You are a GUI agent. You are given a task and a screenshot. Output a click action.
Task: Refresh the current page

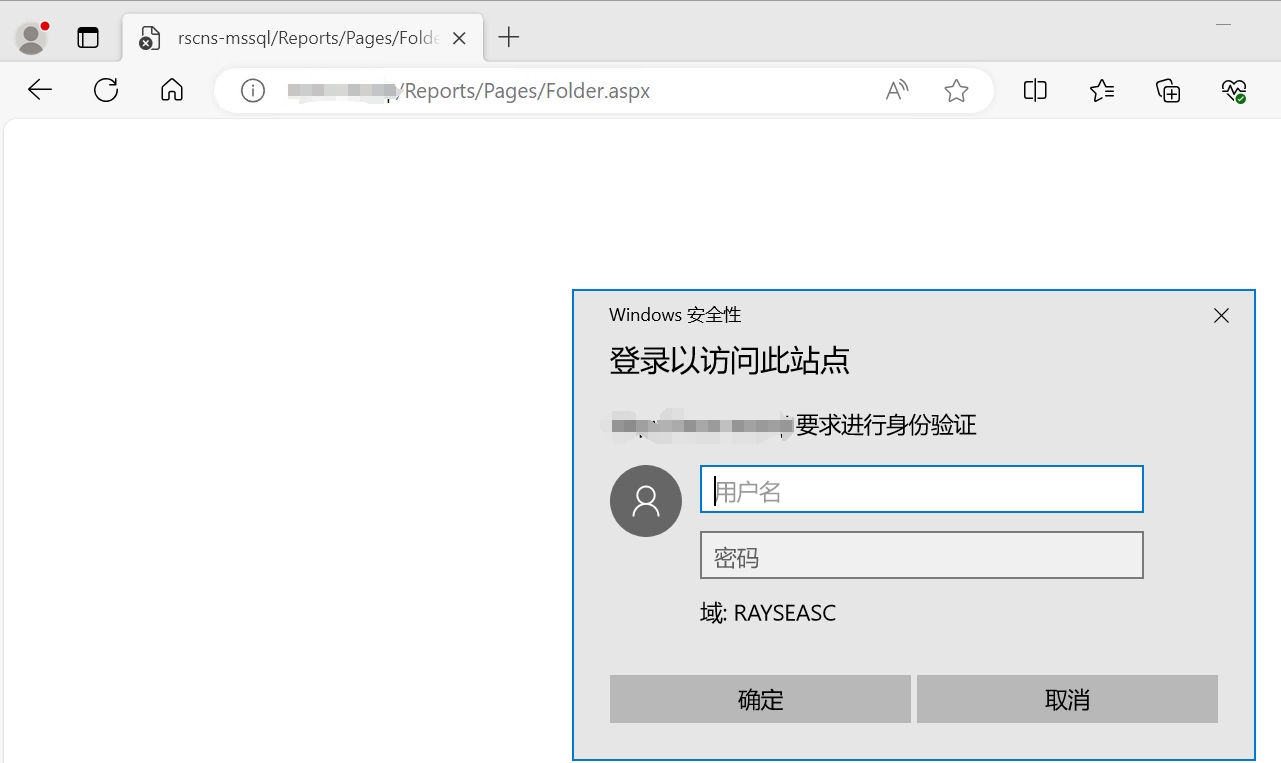pos(105,90)
